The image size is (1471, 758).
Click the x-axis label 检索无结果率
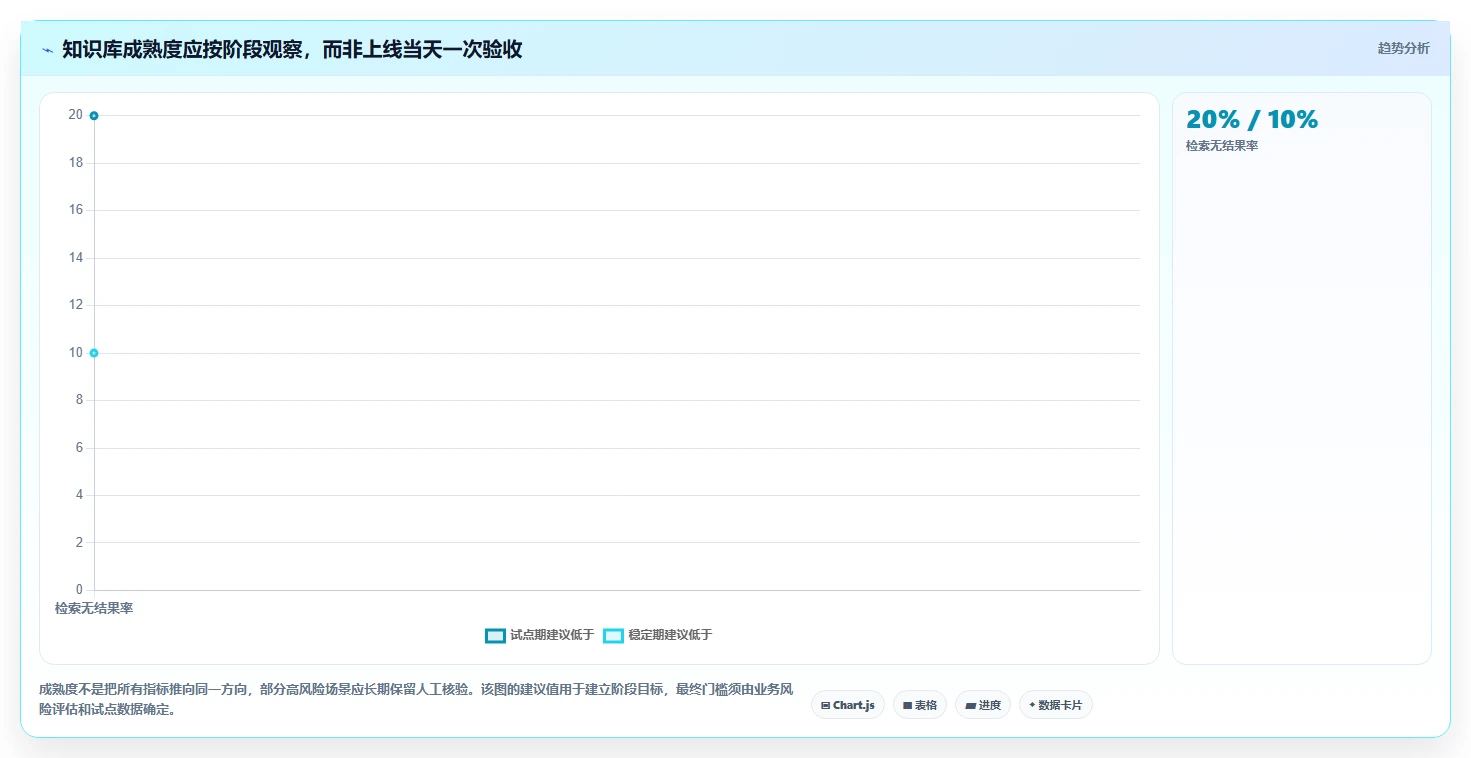pos(94,608)
